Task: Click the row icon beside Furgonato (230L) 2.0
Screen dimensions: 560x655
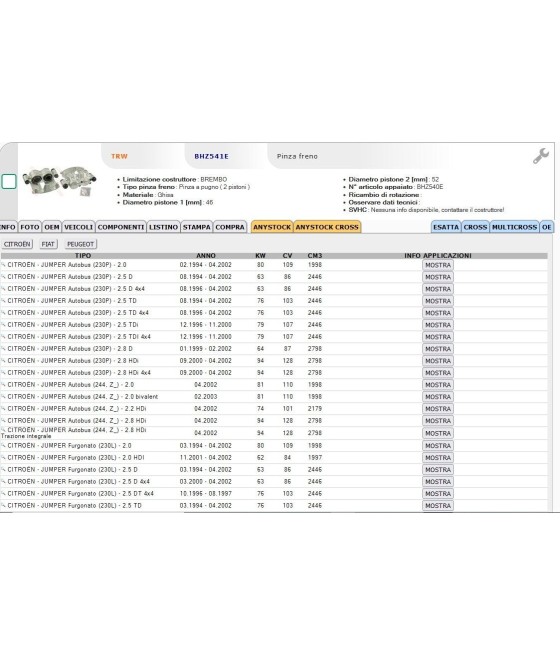Action: click(3, 446)
